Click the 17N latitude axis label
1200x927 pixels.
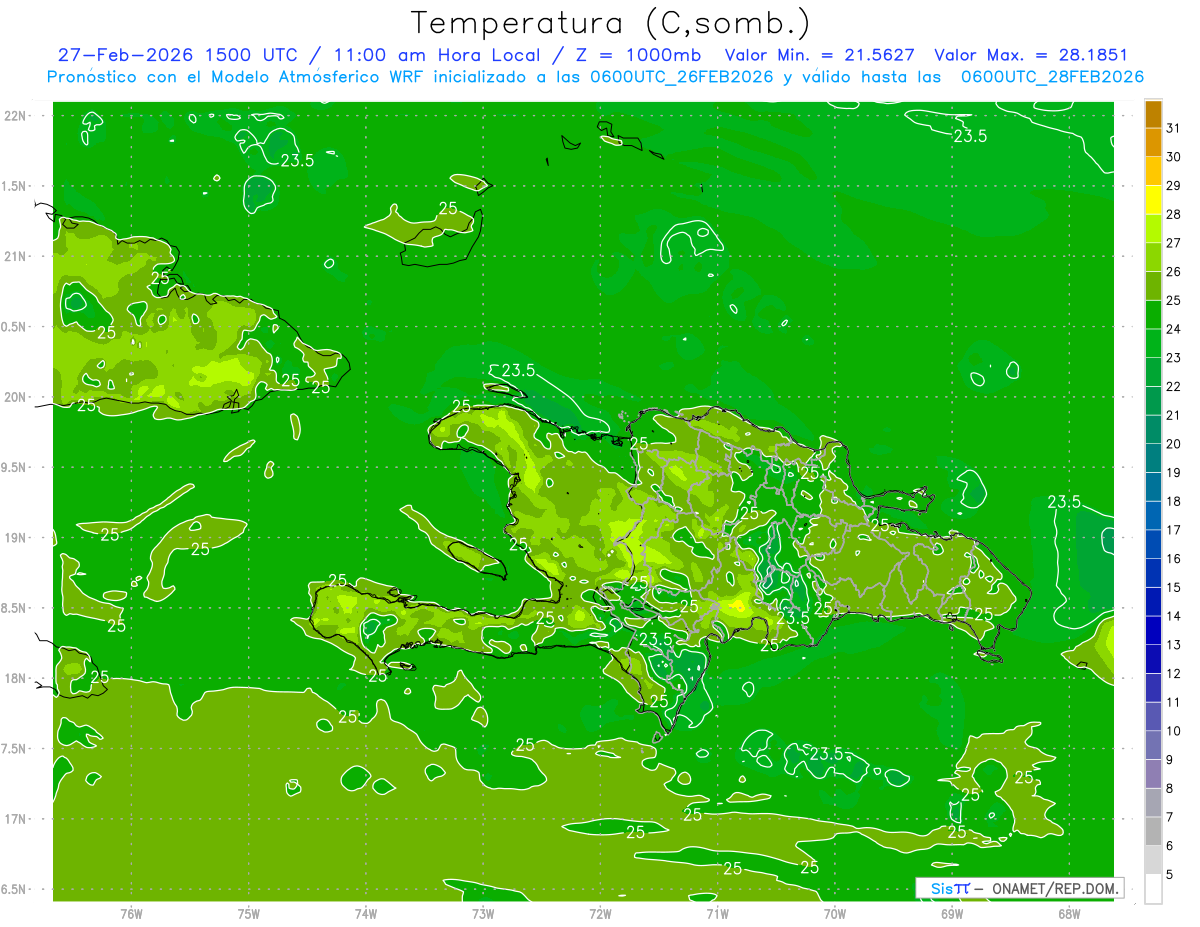click(16, 820)
